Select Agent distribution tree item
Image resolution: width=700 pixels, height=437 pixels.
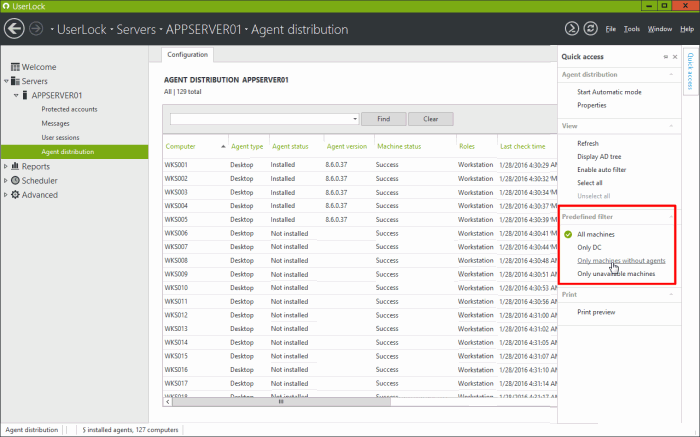pos(75,152)
